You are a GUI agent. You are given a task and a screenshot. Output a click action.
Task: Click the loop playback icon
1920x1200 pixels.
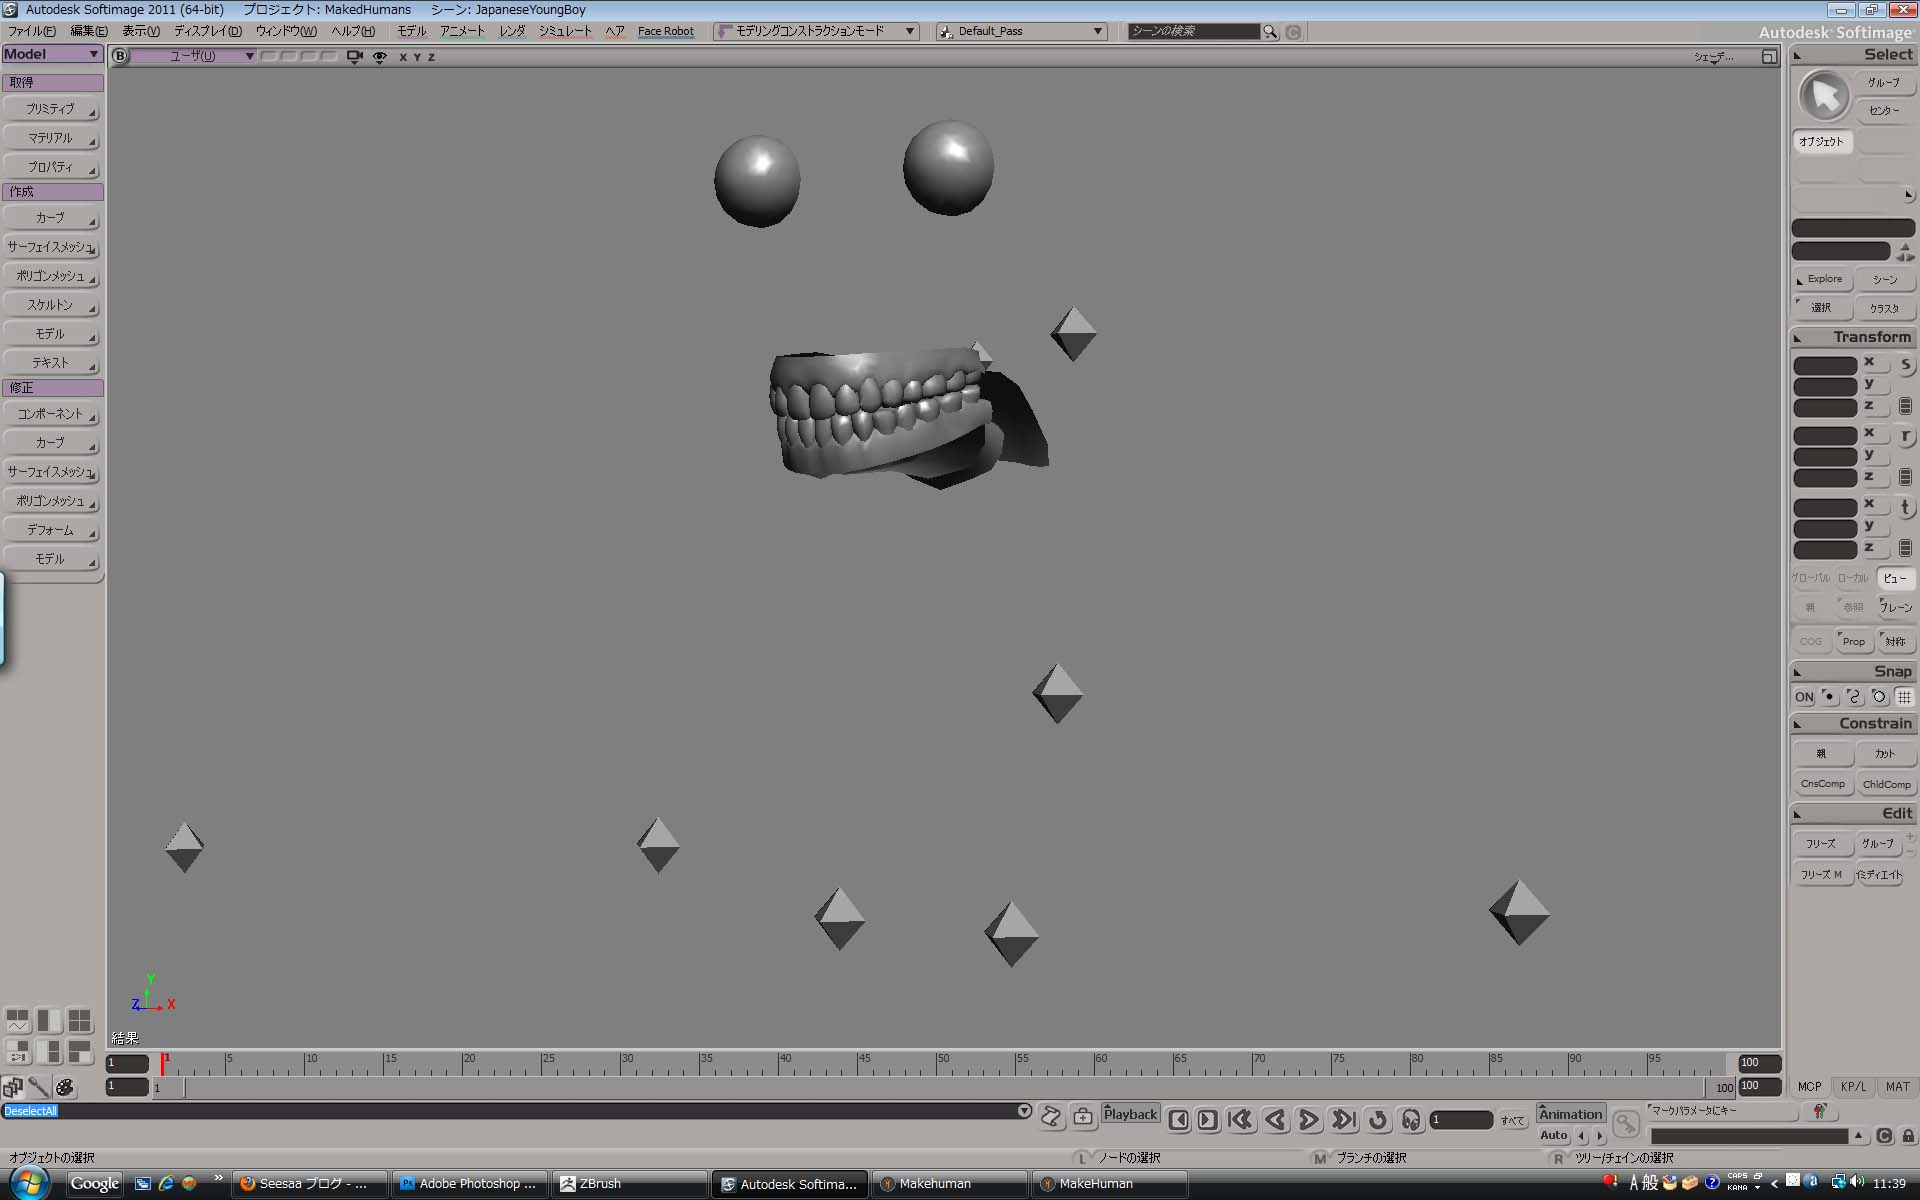click(1379, 1120)
